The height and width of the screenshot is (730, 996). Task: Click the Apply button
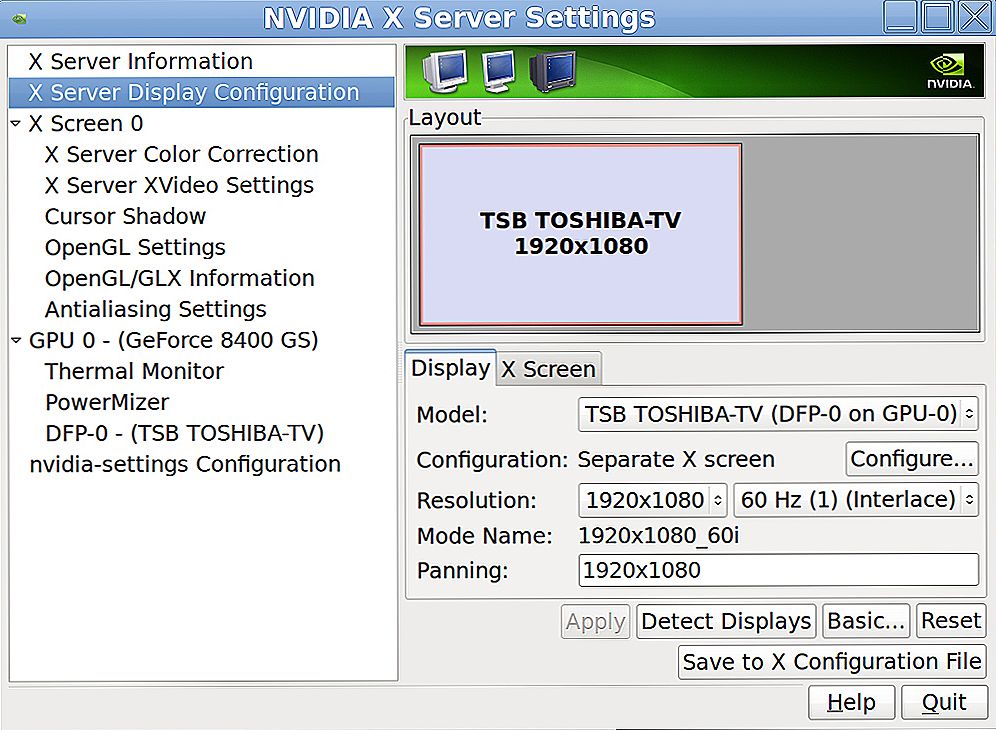click(x=596, y=621)
